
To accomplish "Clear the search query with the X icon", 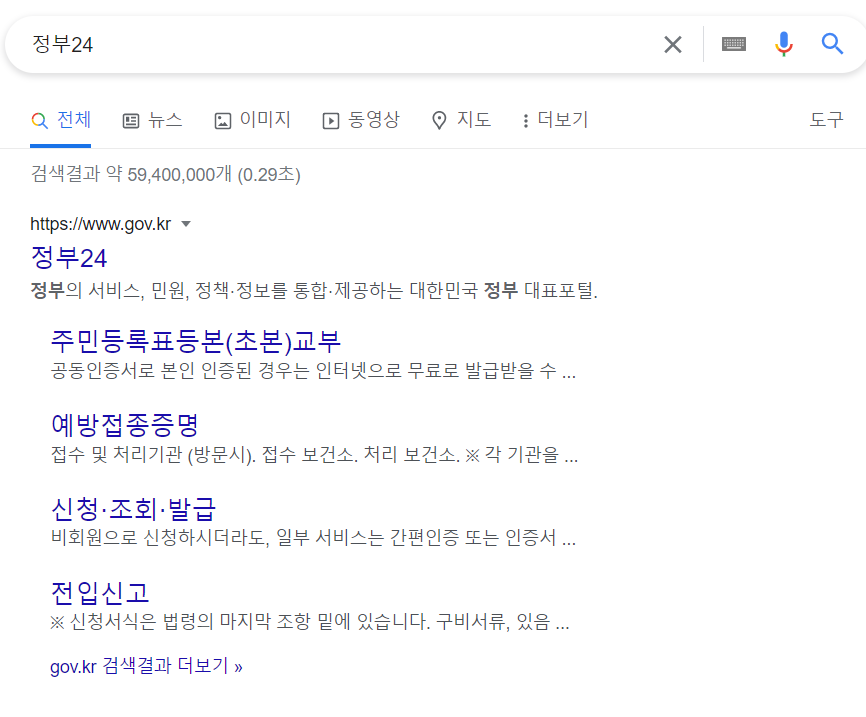I will pos(673,44).
